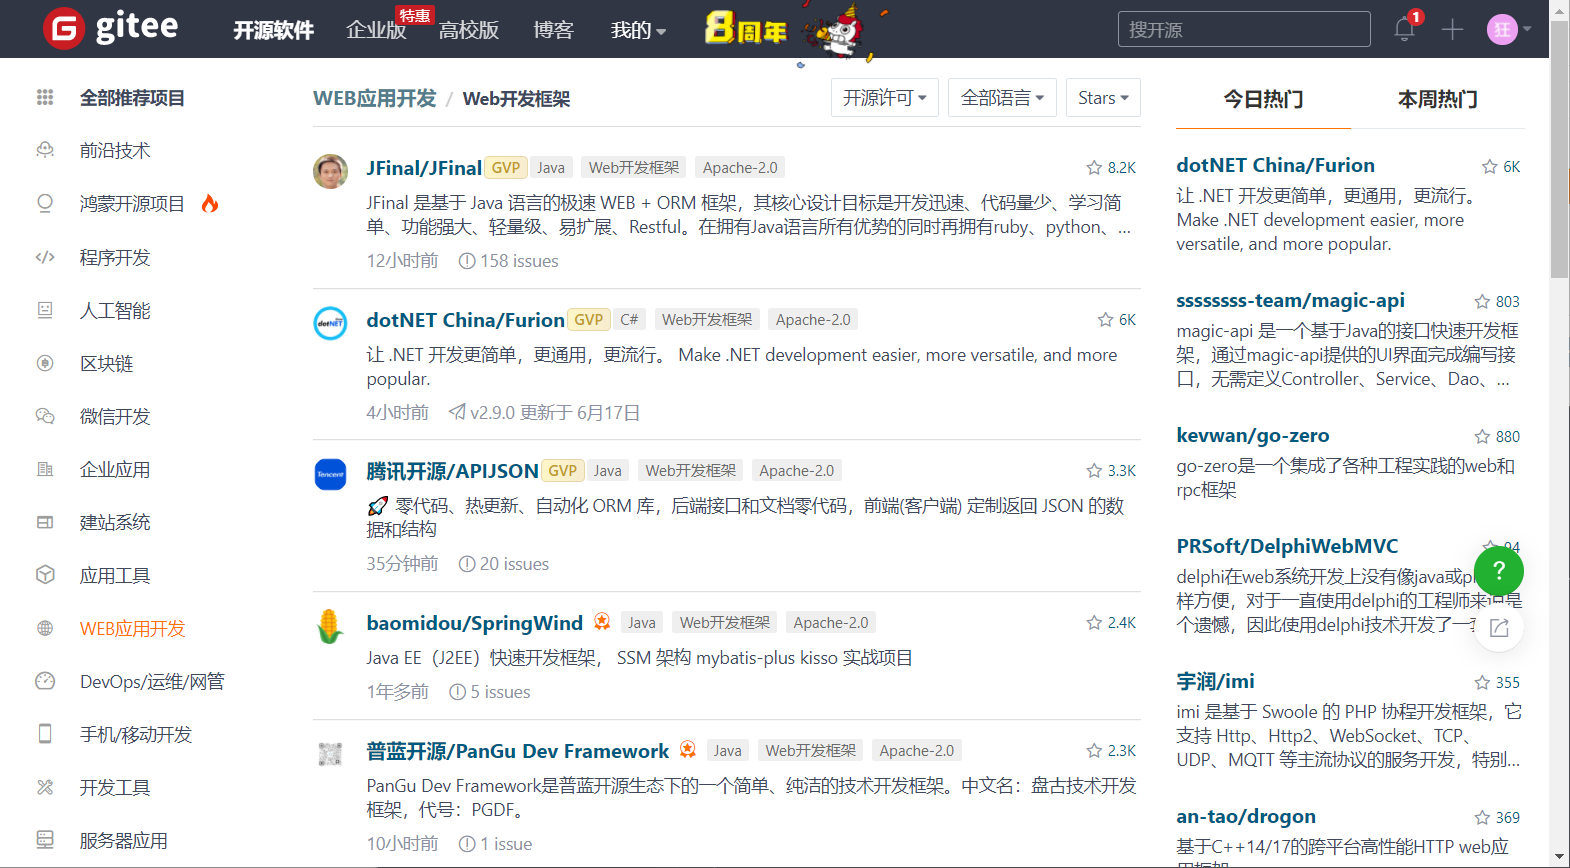Click the 全部推荐项目 grid icon
Screen dimensions: 1570x868
pyautogui.click(x=45, y=97)
